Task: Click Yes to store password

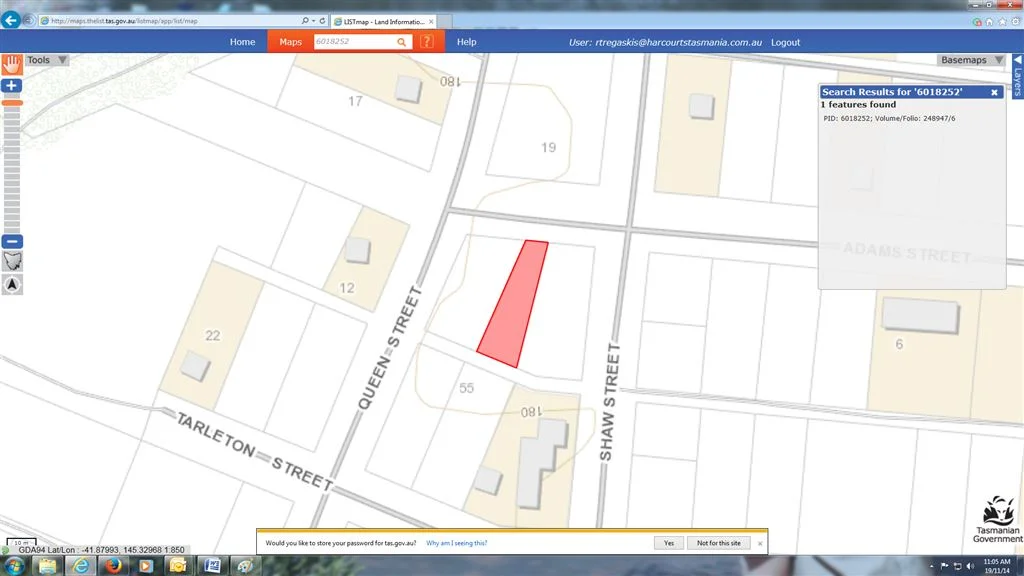Action: 668,543
